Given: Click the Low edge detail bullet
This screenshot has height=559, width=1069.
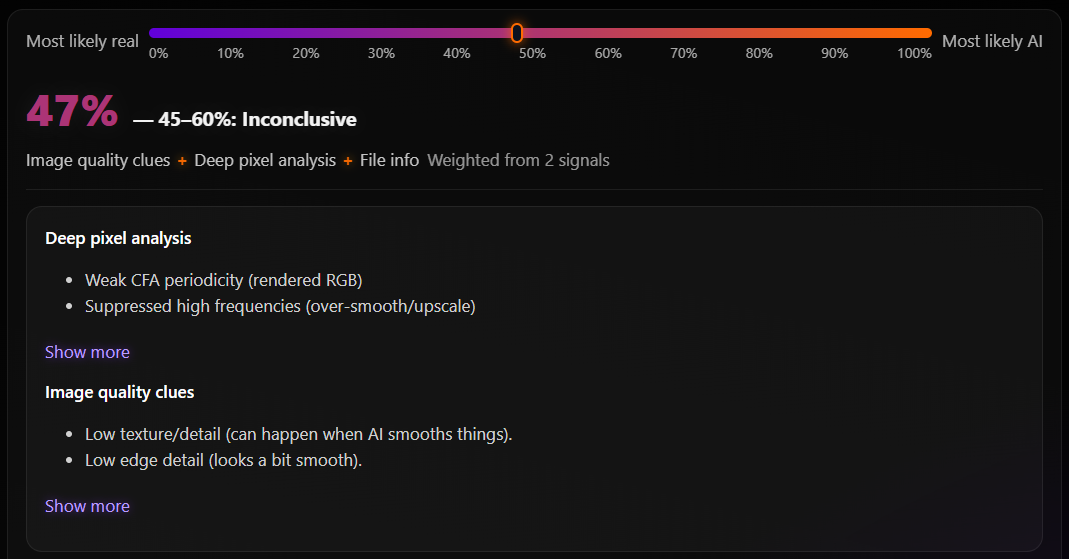Looking at the screenshot, I should coord(223,460).
